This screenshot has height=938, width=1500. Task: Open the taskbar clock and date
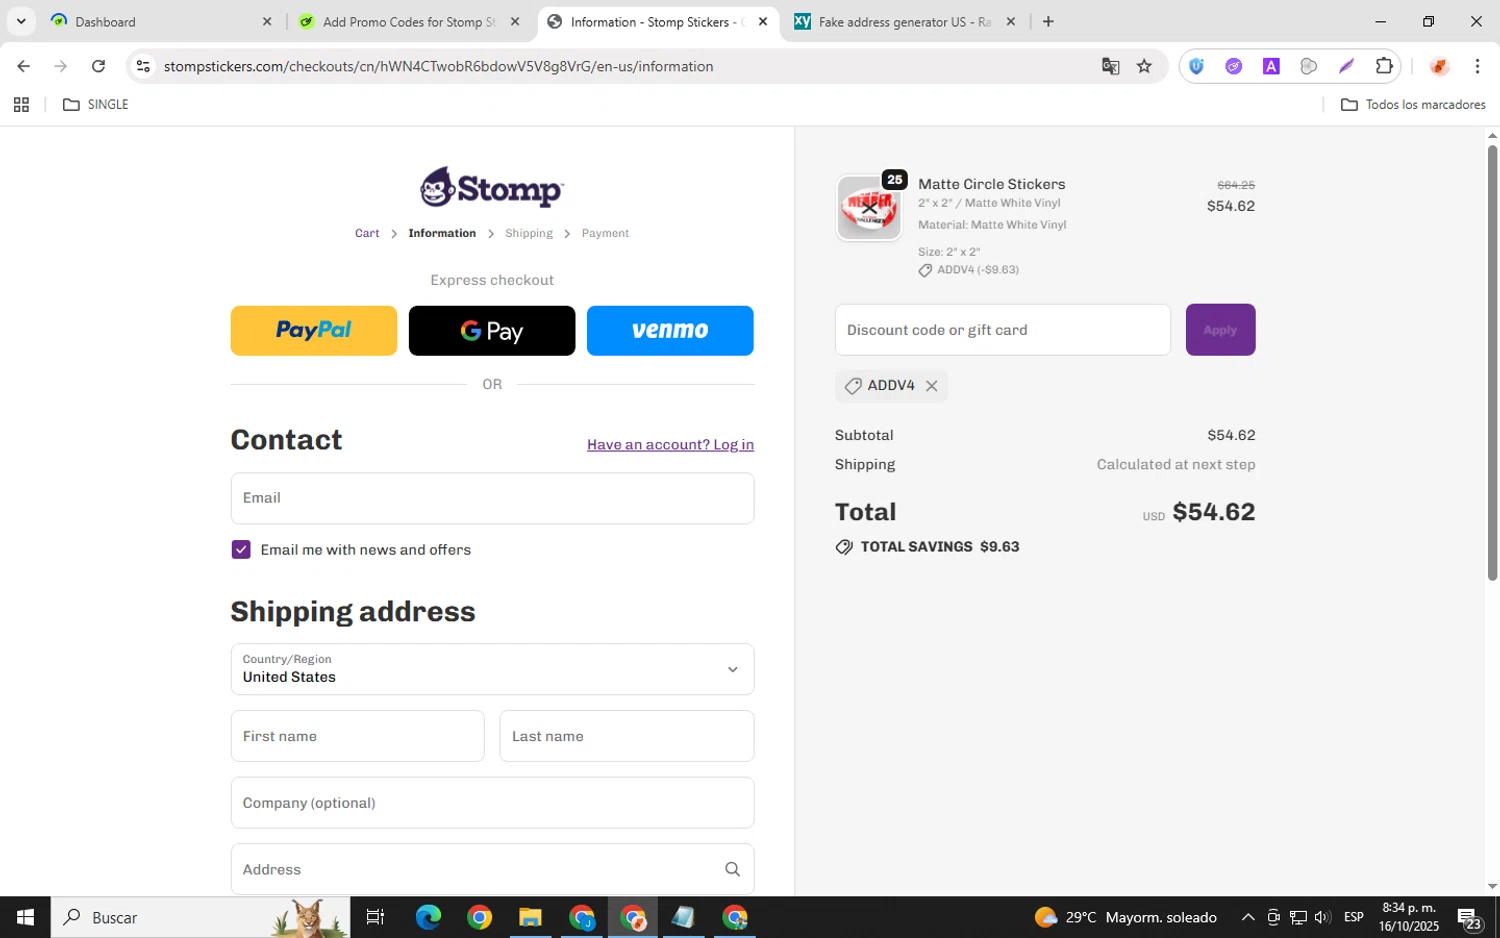coord(1409,917)
